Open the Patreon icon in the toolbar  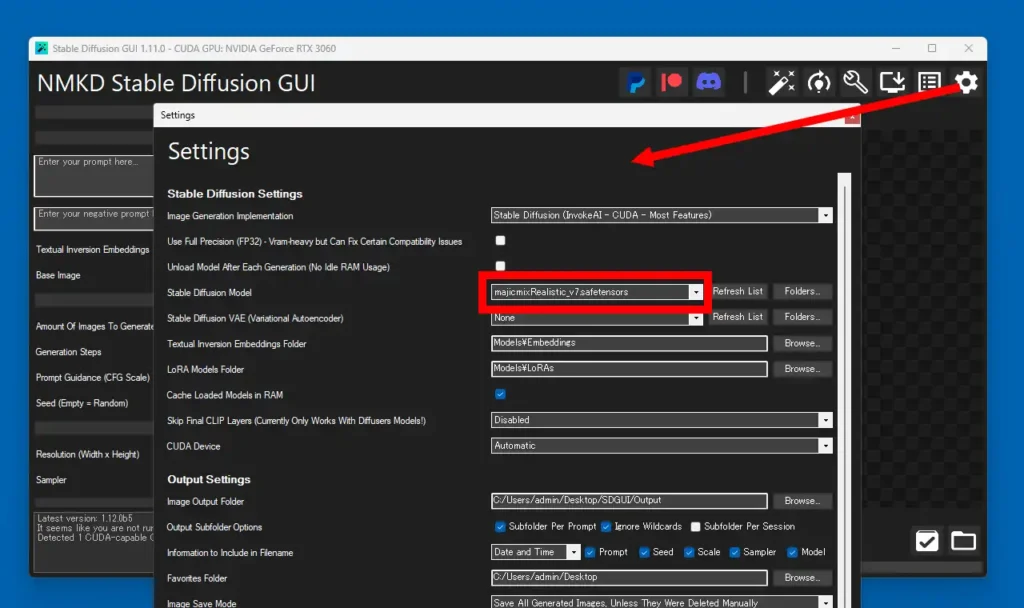pyautogui.click(x=671, y=82)
